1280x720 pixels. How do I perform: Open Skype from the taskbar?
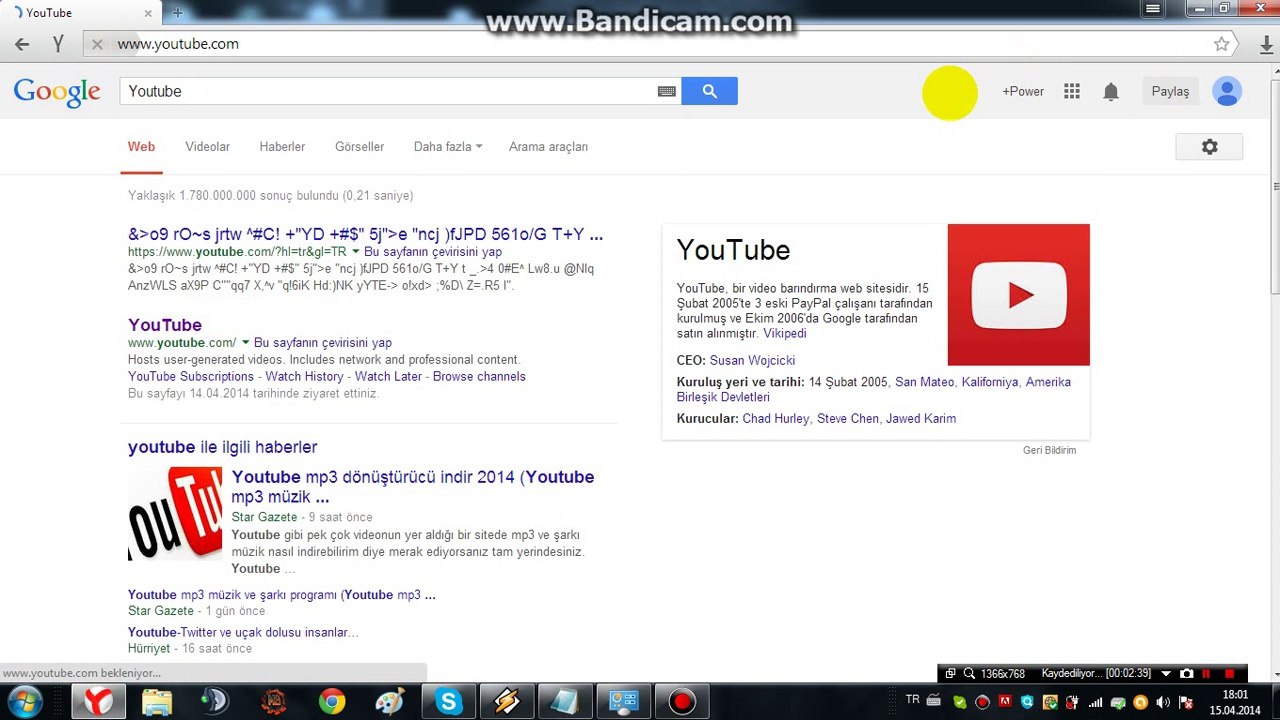[448, 702]
